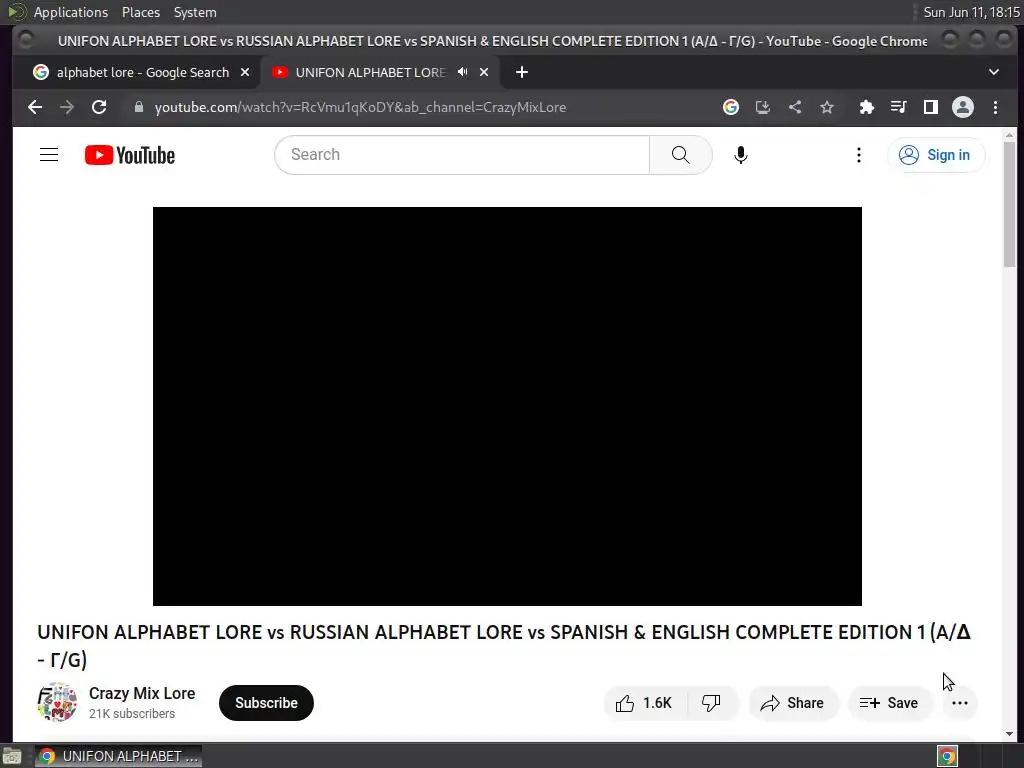Click the show desktop icon in bottom panel

click(12, 756)
